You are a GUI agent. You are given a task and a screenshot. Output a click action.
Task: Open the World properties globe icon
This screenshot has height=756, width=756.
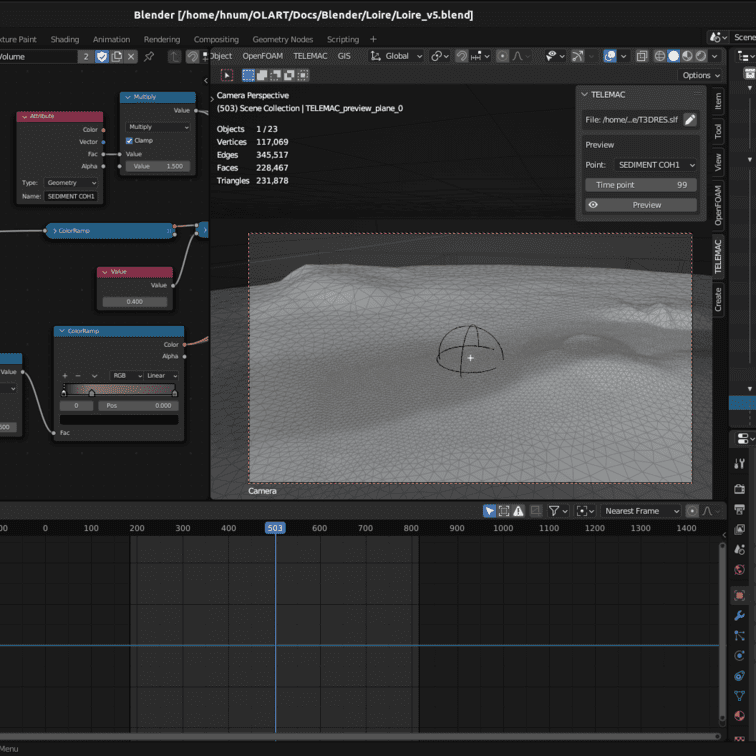pyautogui.click(x=740, y=570)
